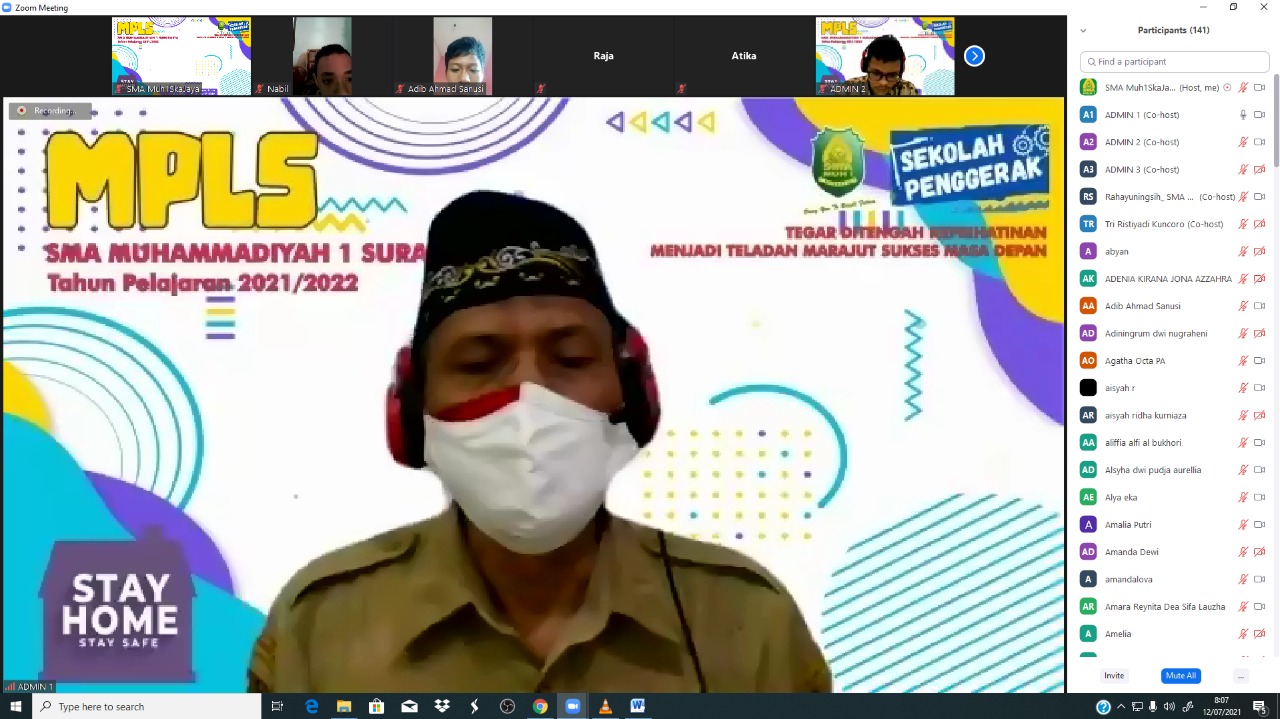The width and height of the screenshot is (1280, 719).
Task: Click ADENIA KIRANA disabled camera icon
Action: [1259, 278]
